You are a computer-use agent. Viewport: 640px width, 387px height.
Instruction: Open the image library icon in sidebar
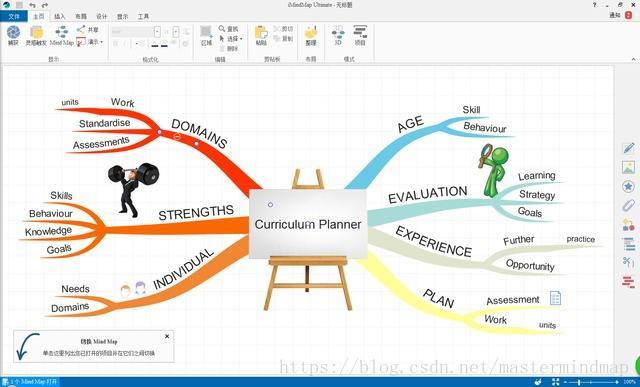point(629,167)
